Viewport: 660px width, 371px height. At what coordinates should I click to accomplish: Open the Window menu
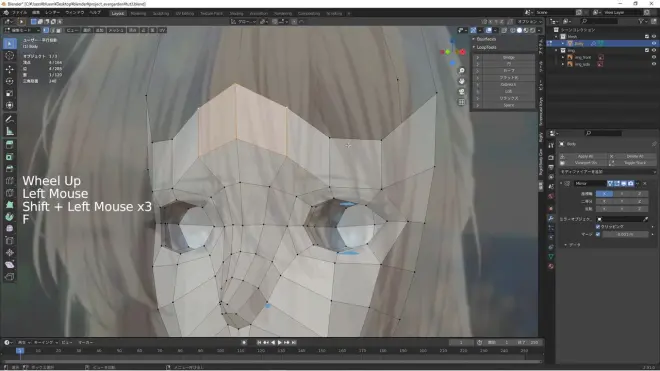(x=75, y=13)
